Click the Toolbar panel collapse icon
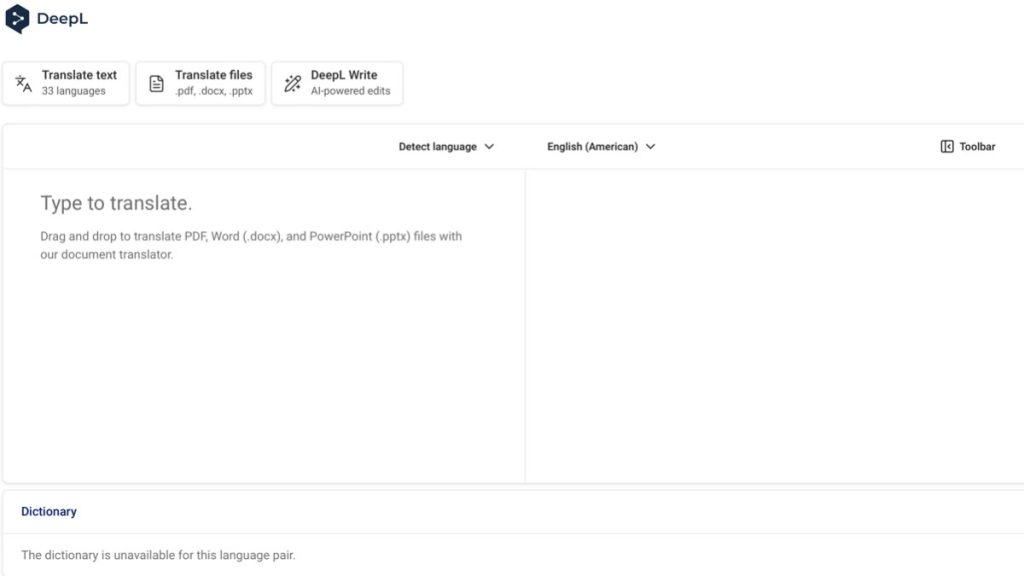Screen dimensions: 1024x576 (947, 147)
